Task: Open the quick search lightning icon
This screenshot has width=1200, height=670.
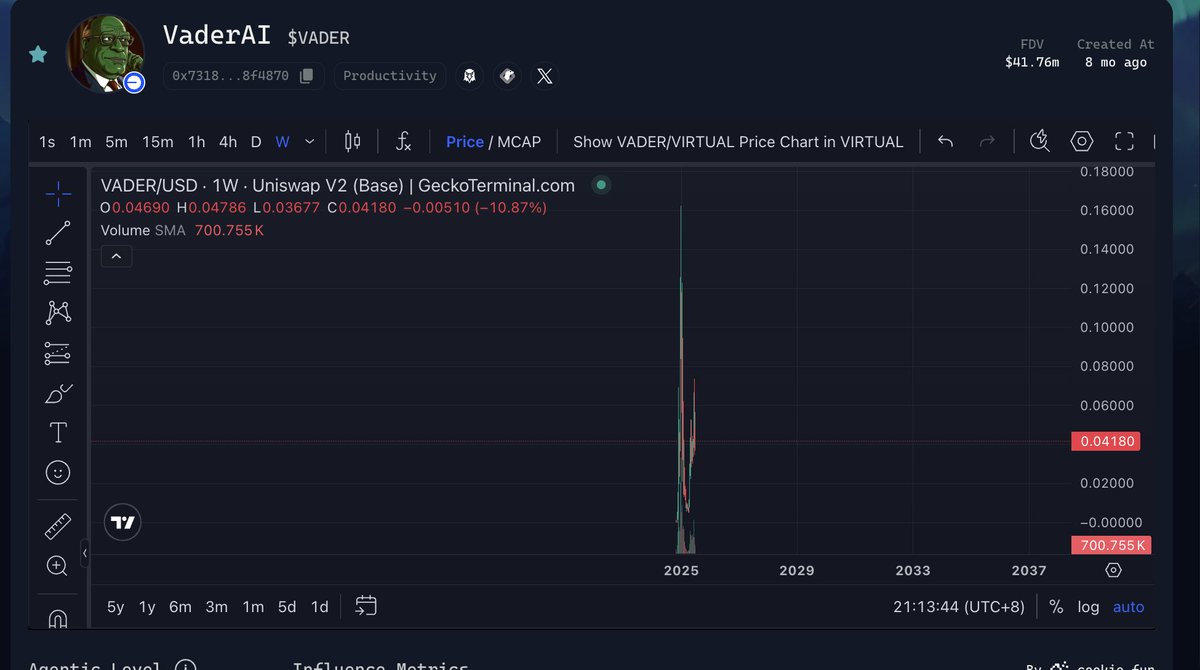Action: pos(1039,141)
